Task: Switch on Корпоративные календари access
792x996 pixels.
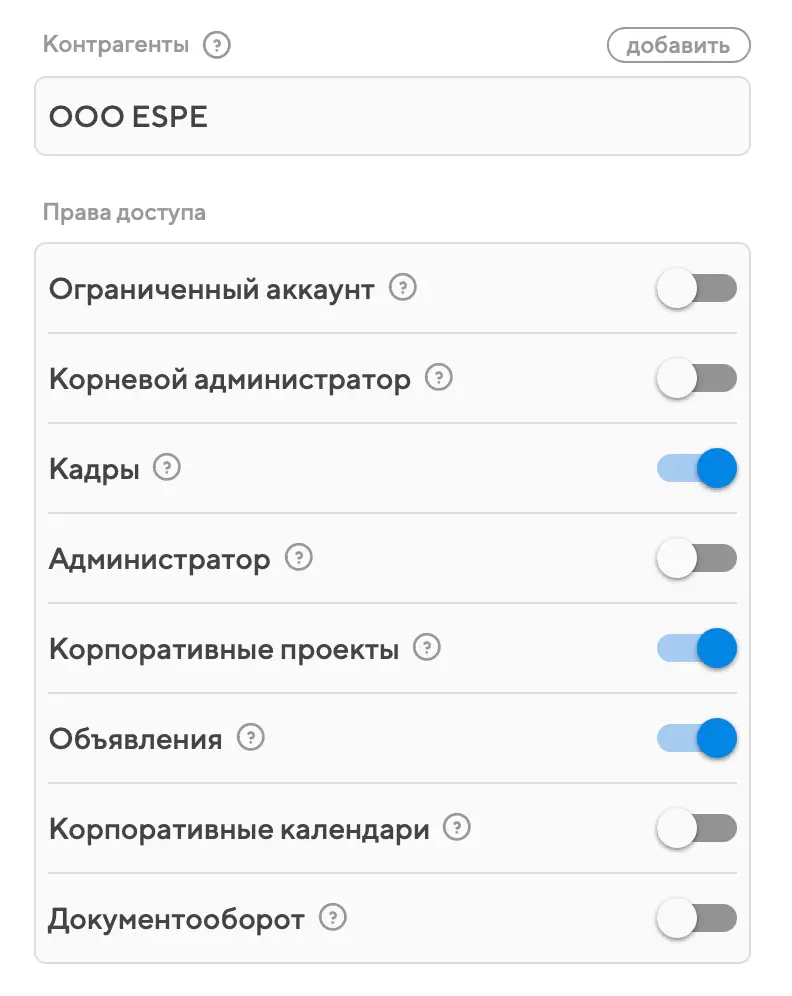Action: pos(696,828)
